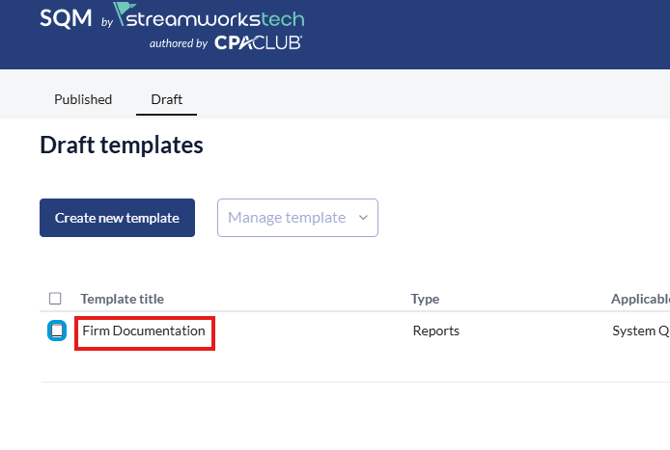Viewport: 670px width, 450px height.
Task: Click the SQM logo text
Action: tap(65, 18)
